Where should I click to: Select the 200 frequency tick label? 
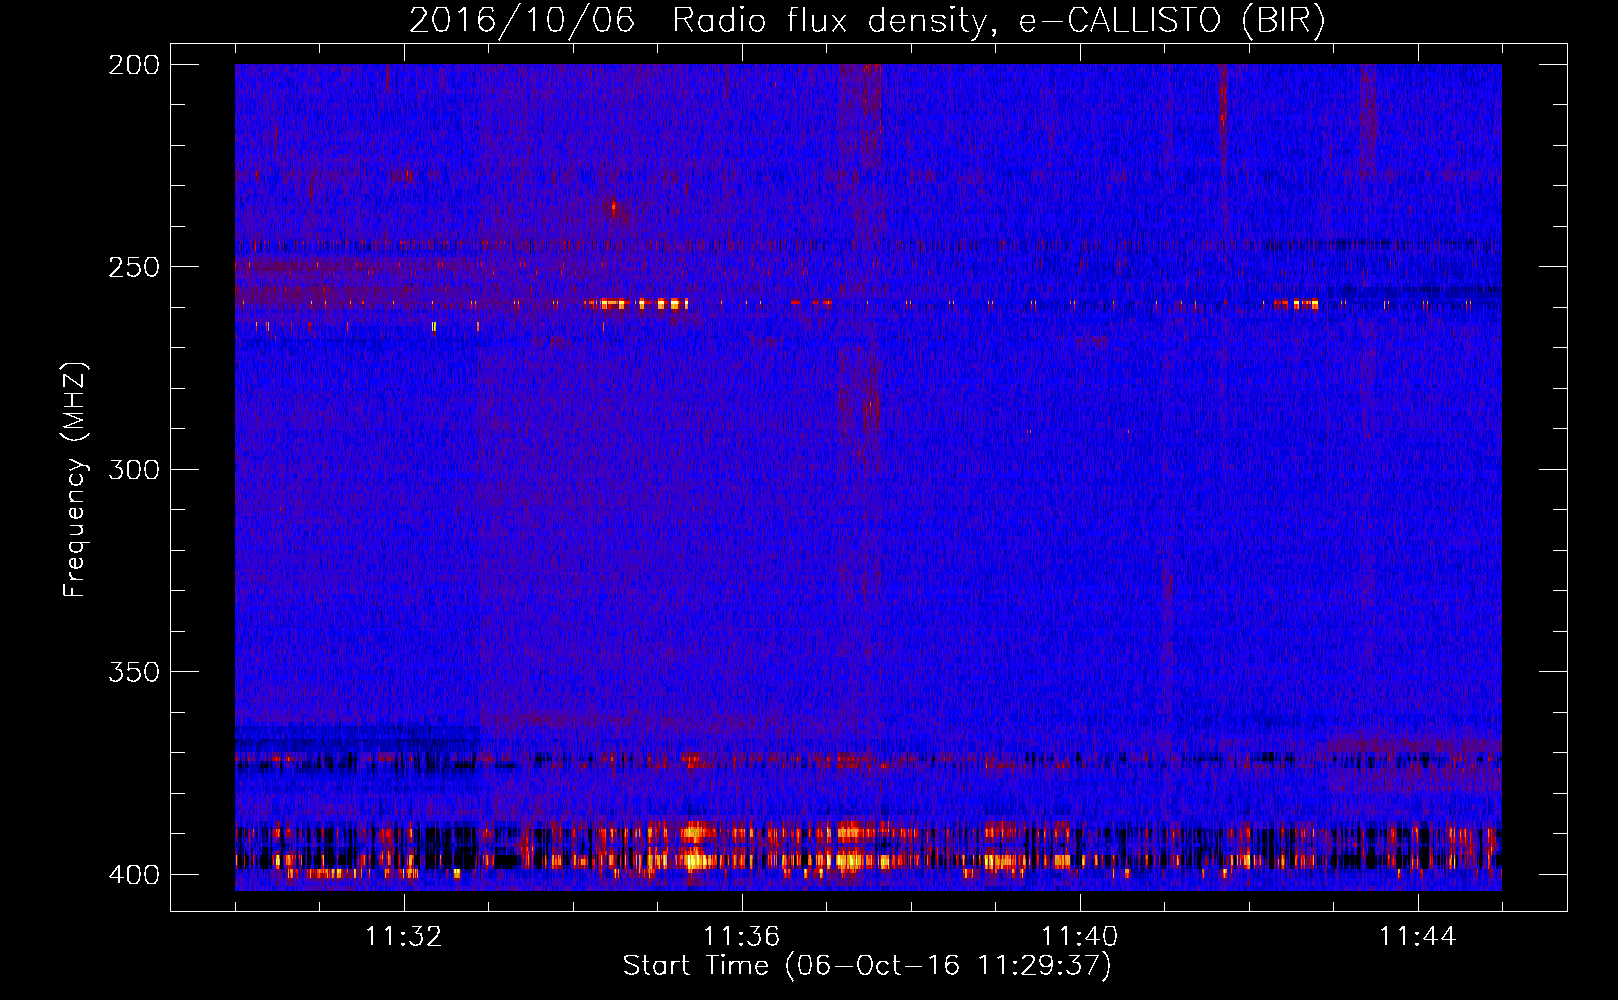[134, 65]
